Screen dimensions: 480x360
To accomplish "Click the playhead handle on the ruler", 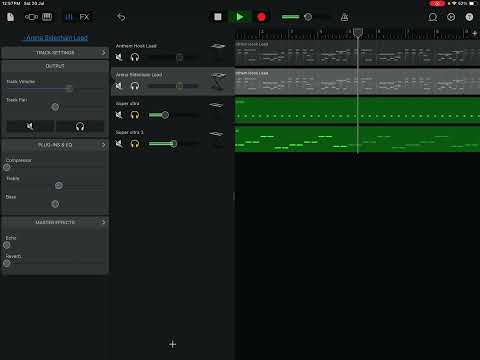I will 358,33.
